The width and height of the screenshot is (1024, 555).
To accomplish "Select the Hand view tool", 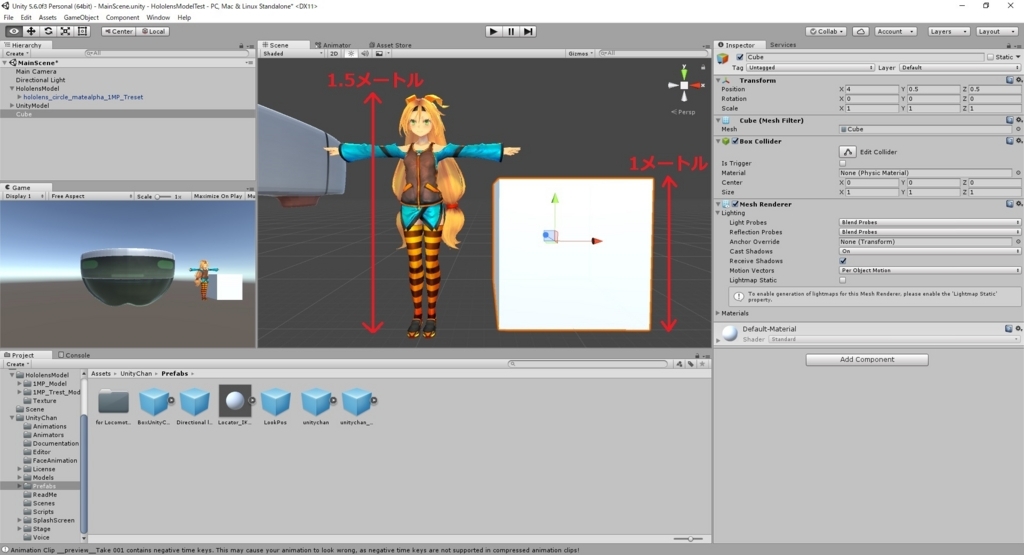I will (14, 31).
